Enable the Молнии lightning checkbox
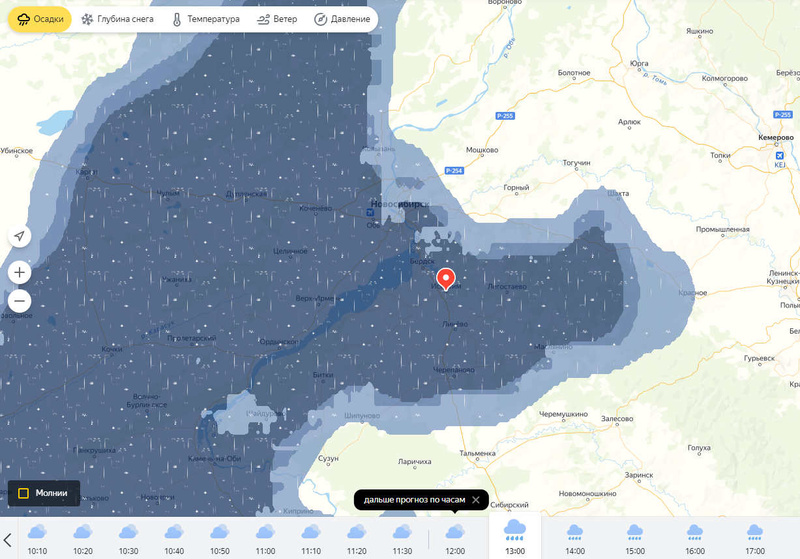Screen dimensions: 800x559 24,493
